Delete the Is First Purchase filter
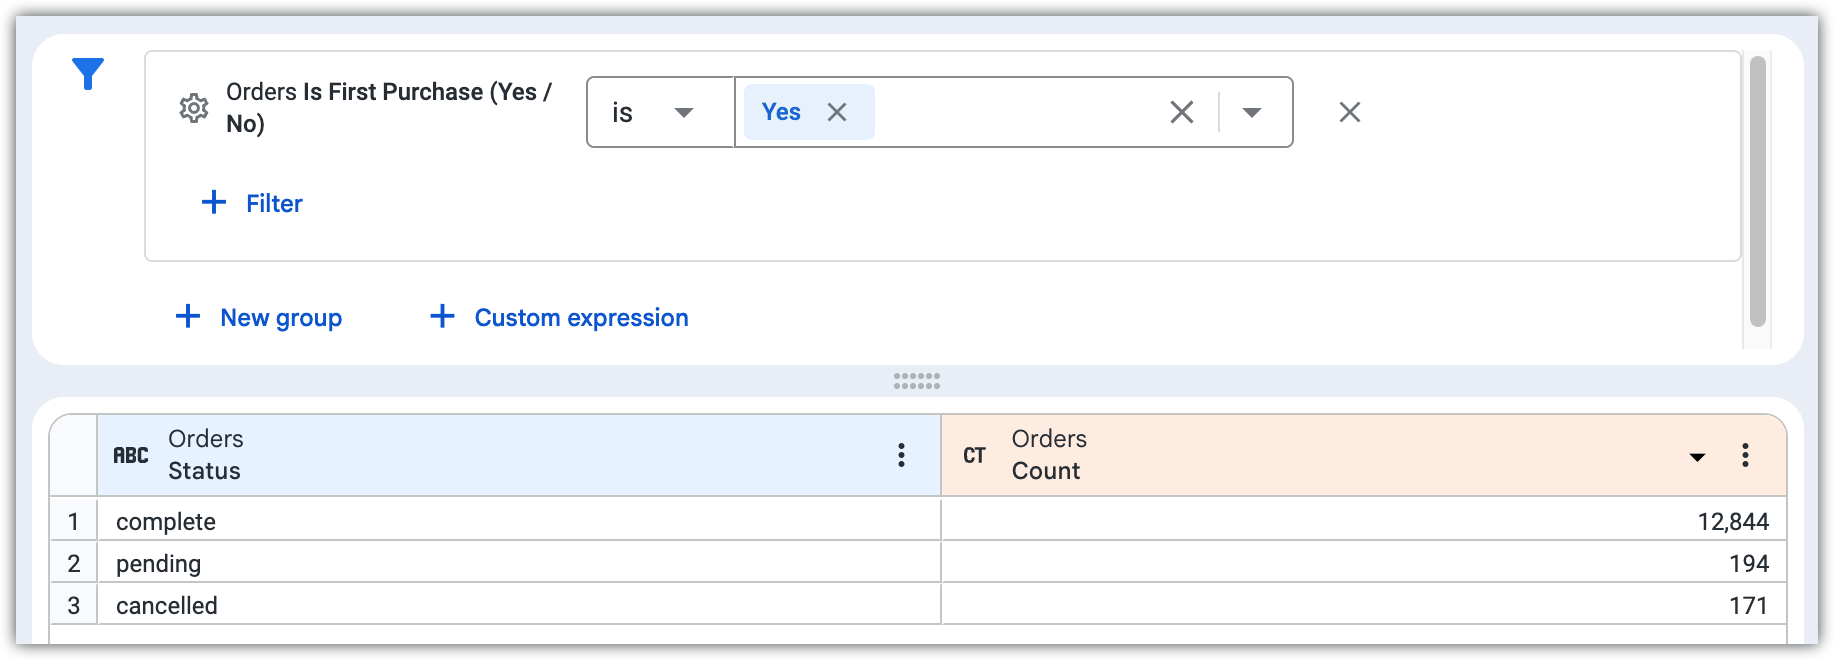The height and width of the screenshot is (660, 1834). point(1349,112)
